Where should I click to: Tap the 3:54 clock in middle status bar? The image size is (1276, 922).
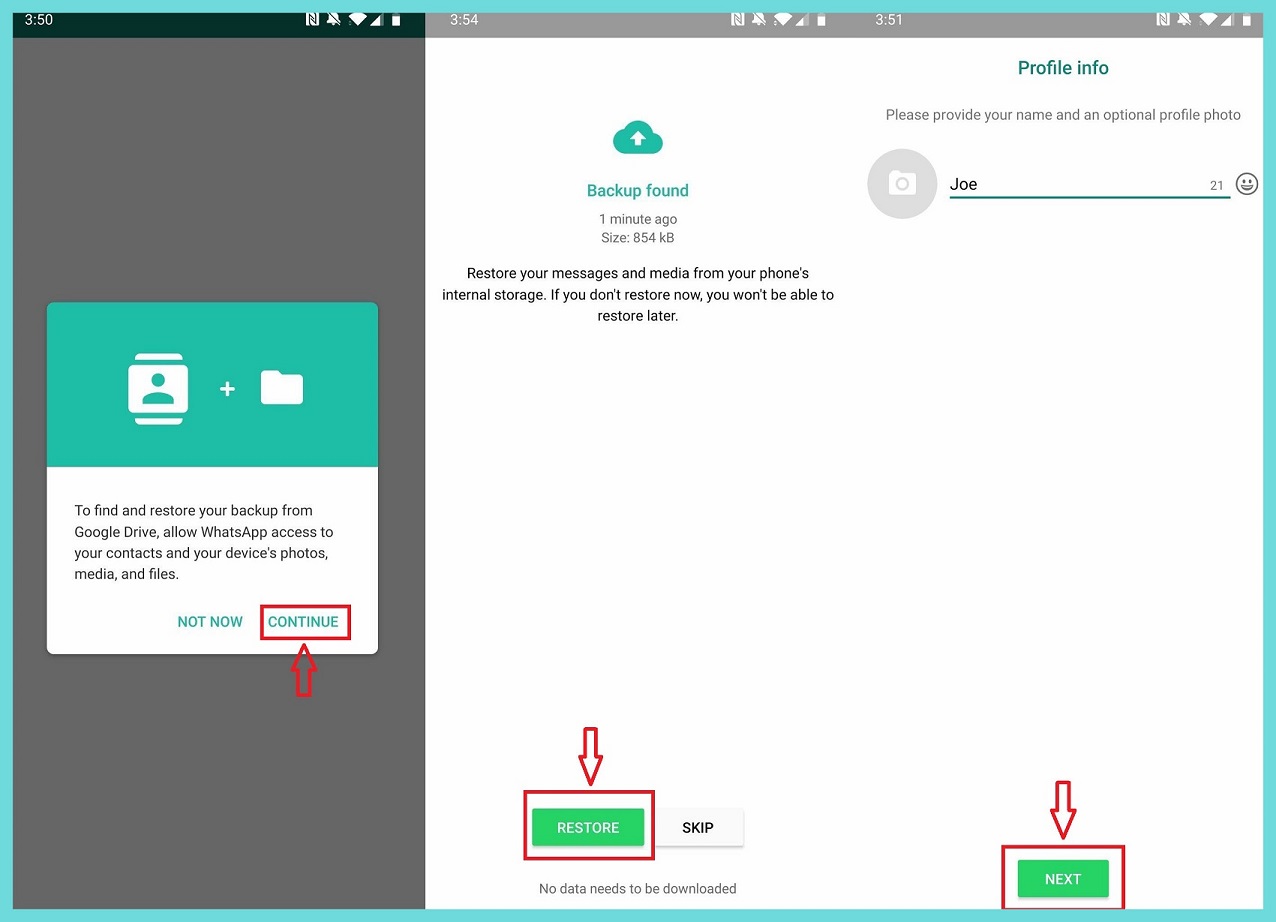464,19
